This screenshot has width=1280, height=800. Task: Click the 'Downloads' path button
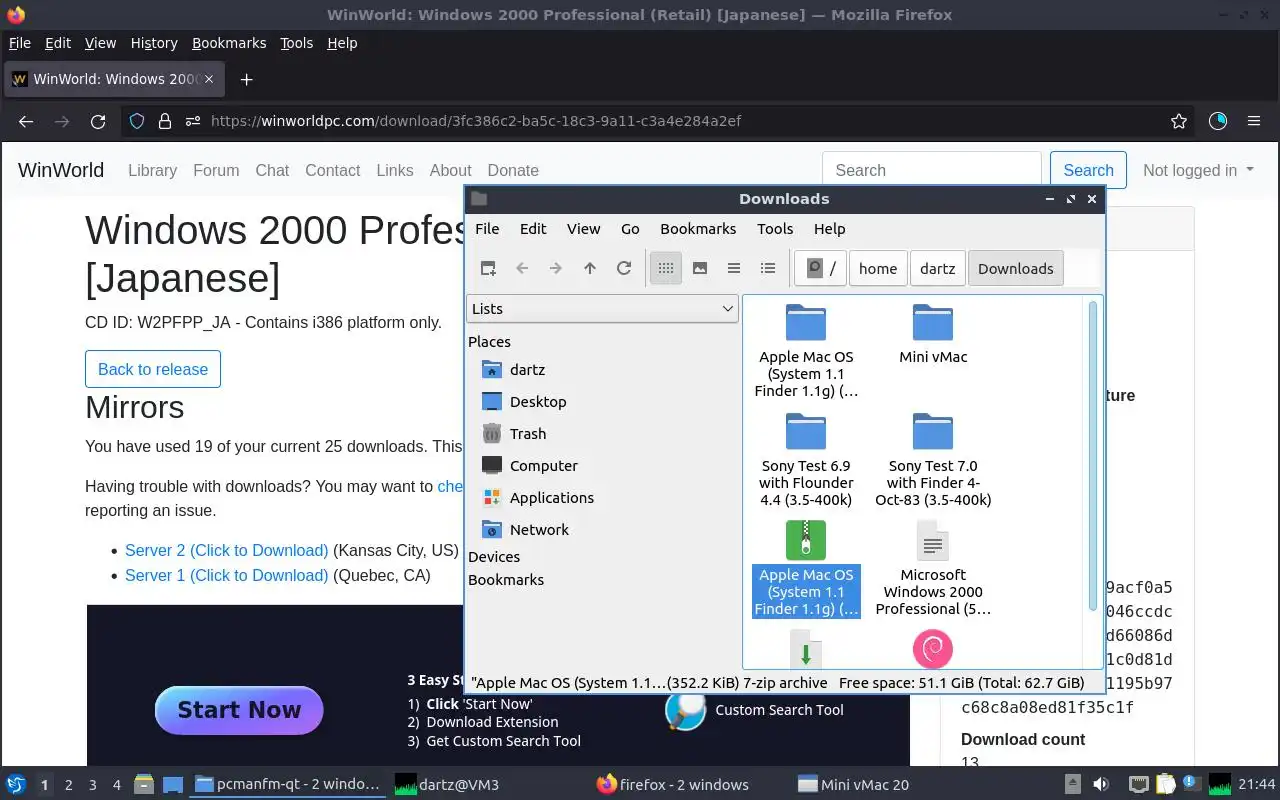tap(1016, 268)
